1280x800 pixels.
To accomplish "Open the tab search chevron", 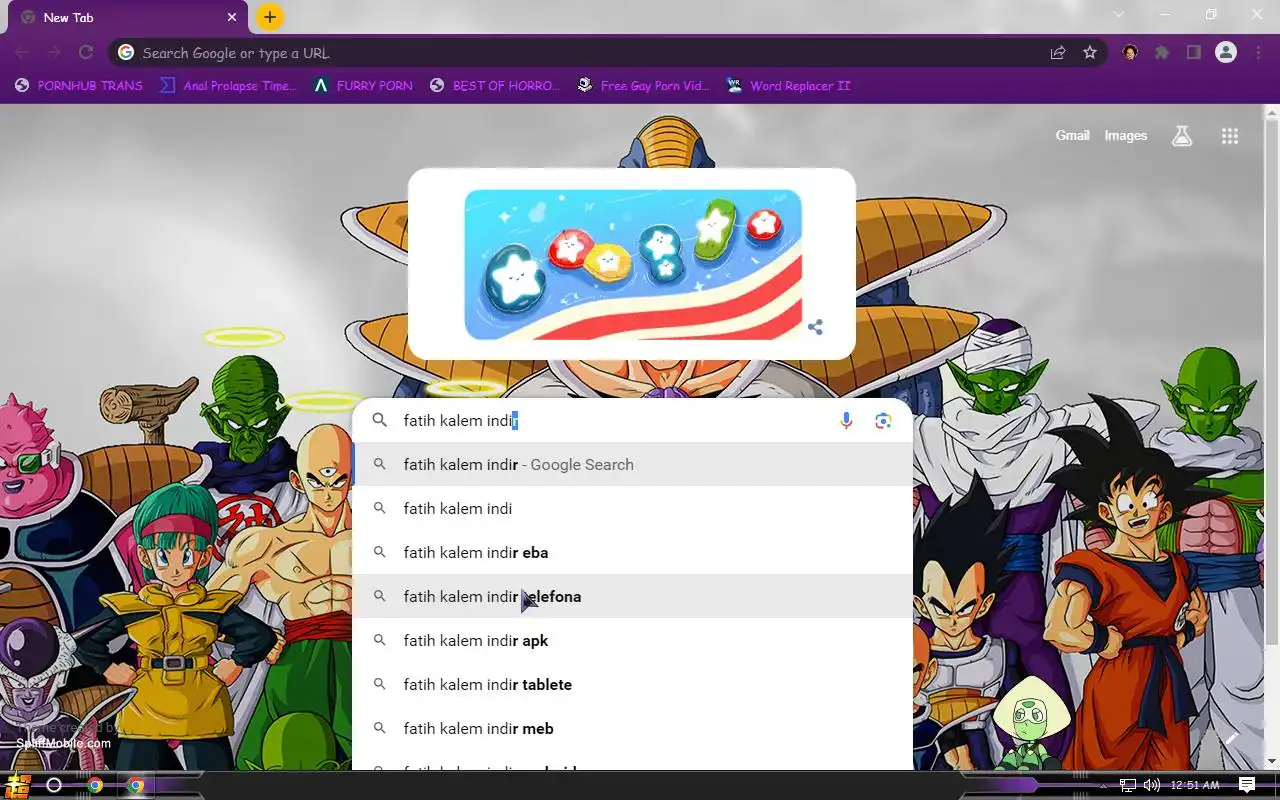I will [1119, 15].
